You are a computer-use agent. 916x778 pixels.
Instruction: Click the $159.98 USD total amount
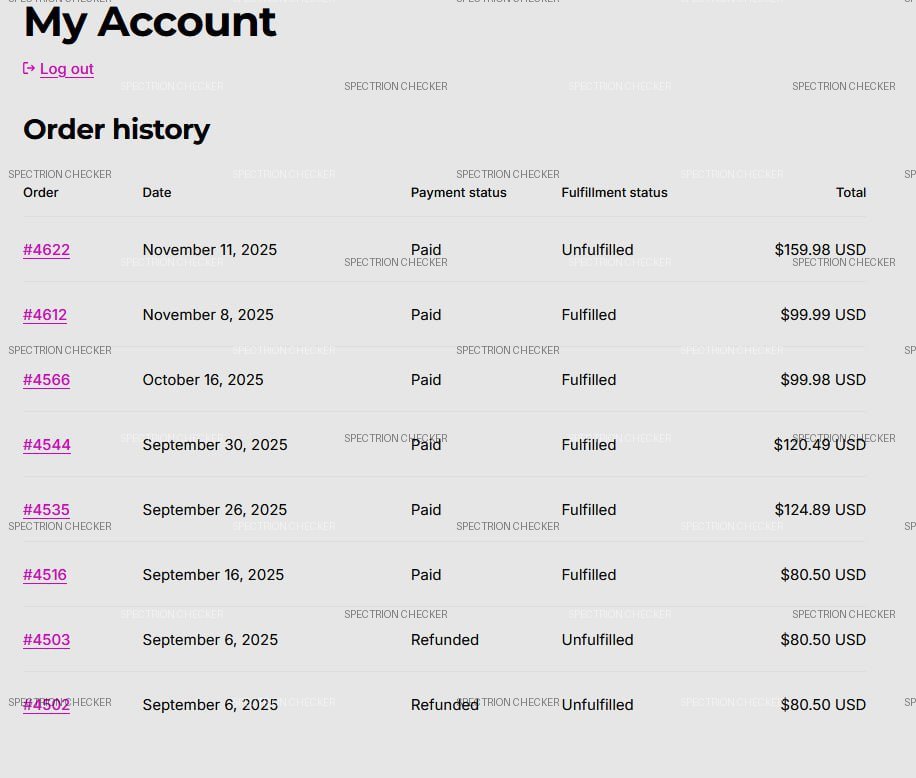point(820,250)
